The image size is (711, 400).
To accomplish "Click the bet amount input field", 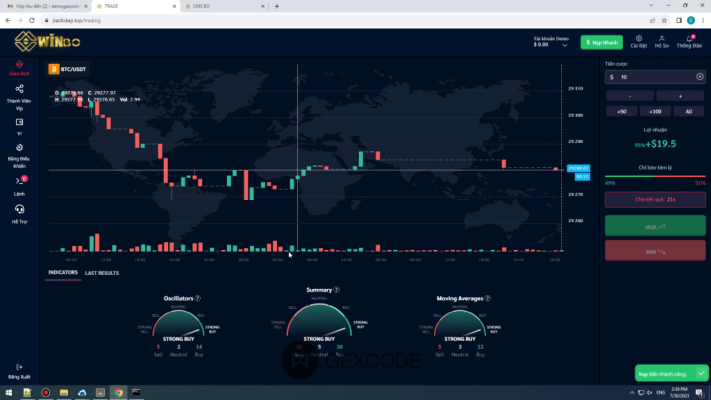I will 655,77.
